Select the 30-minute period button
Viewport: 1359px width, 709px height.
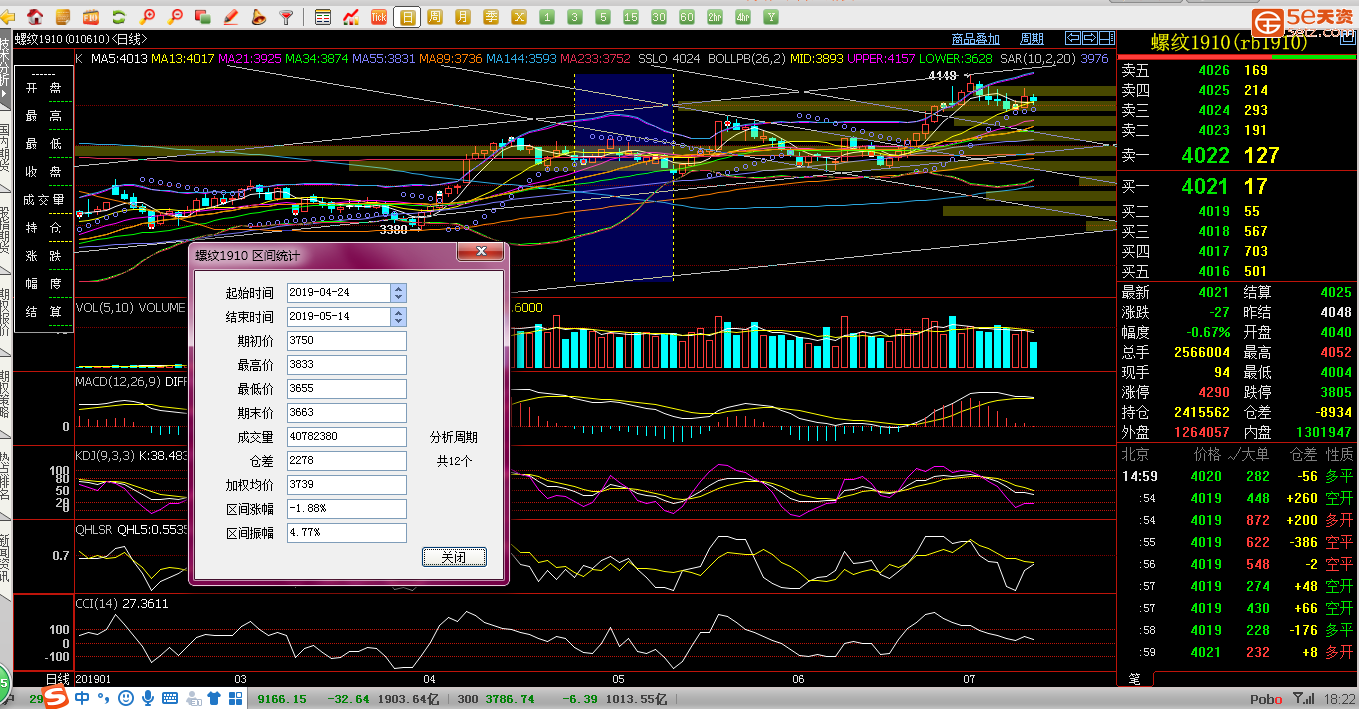point(659,17)
